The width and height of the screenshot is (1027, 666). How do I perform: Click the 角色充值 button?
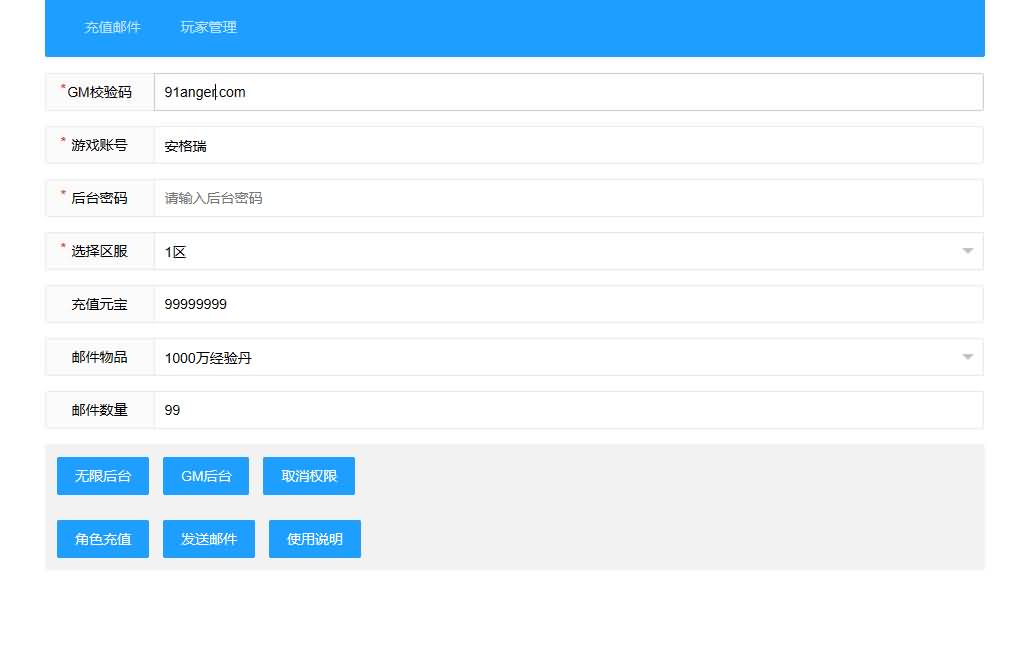[103, 539]
